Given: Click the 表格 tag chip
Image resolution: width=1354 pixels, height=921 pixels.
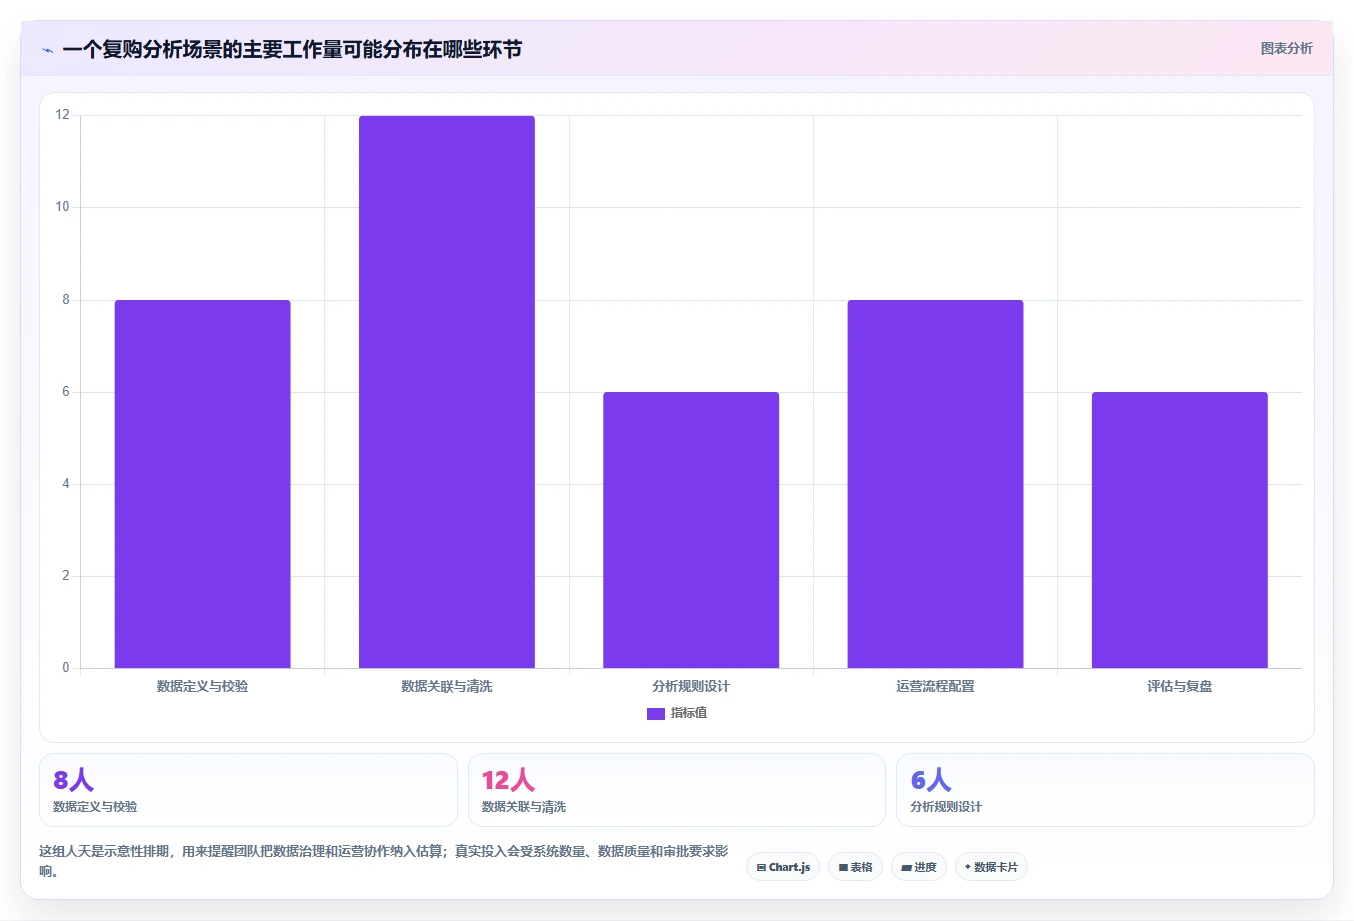Looking at the screenshot, I should 855,867.
